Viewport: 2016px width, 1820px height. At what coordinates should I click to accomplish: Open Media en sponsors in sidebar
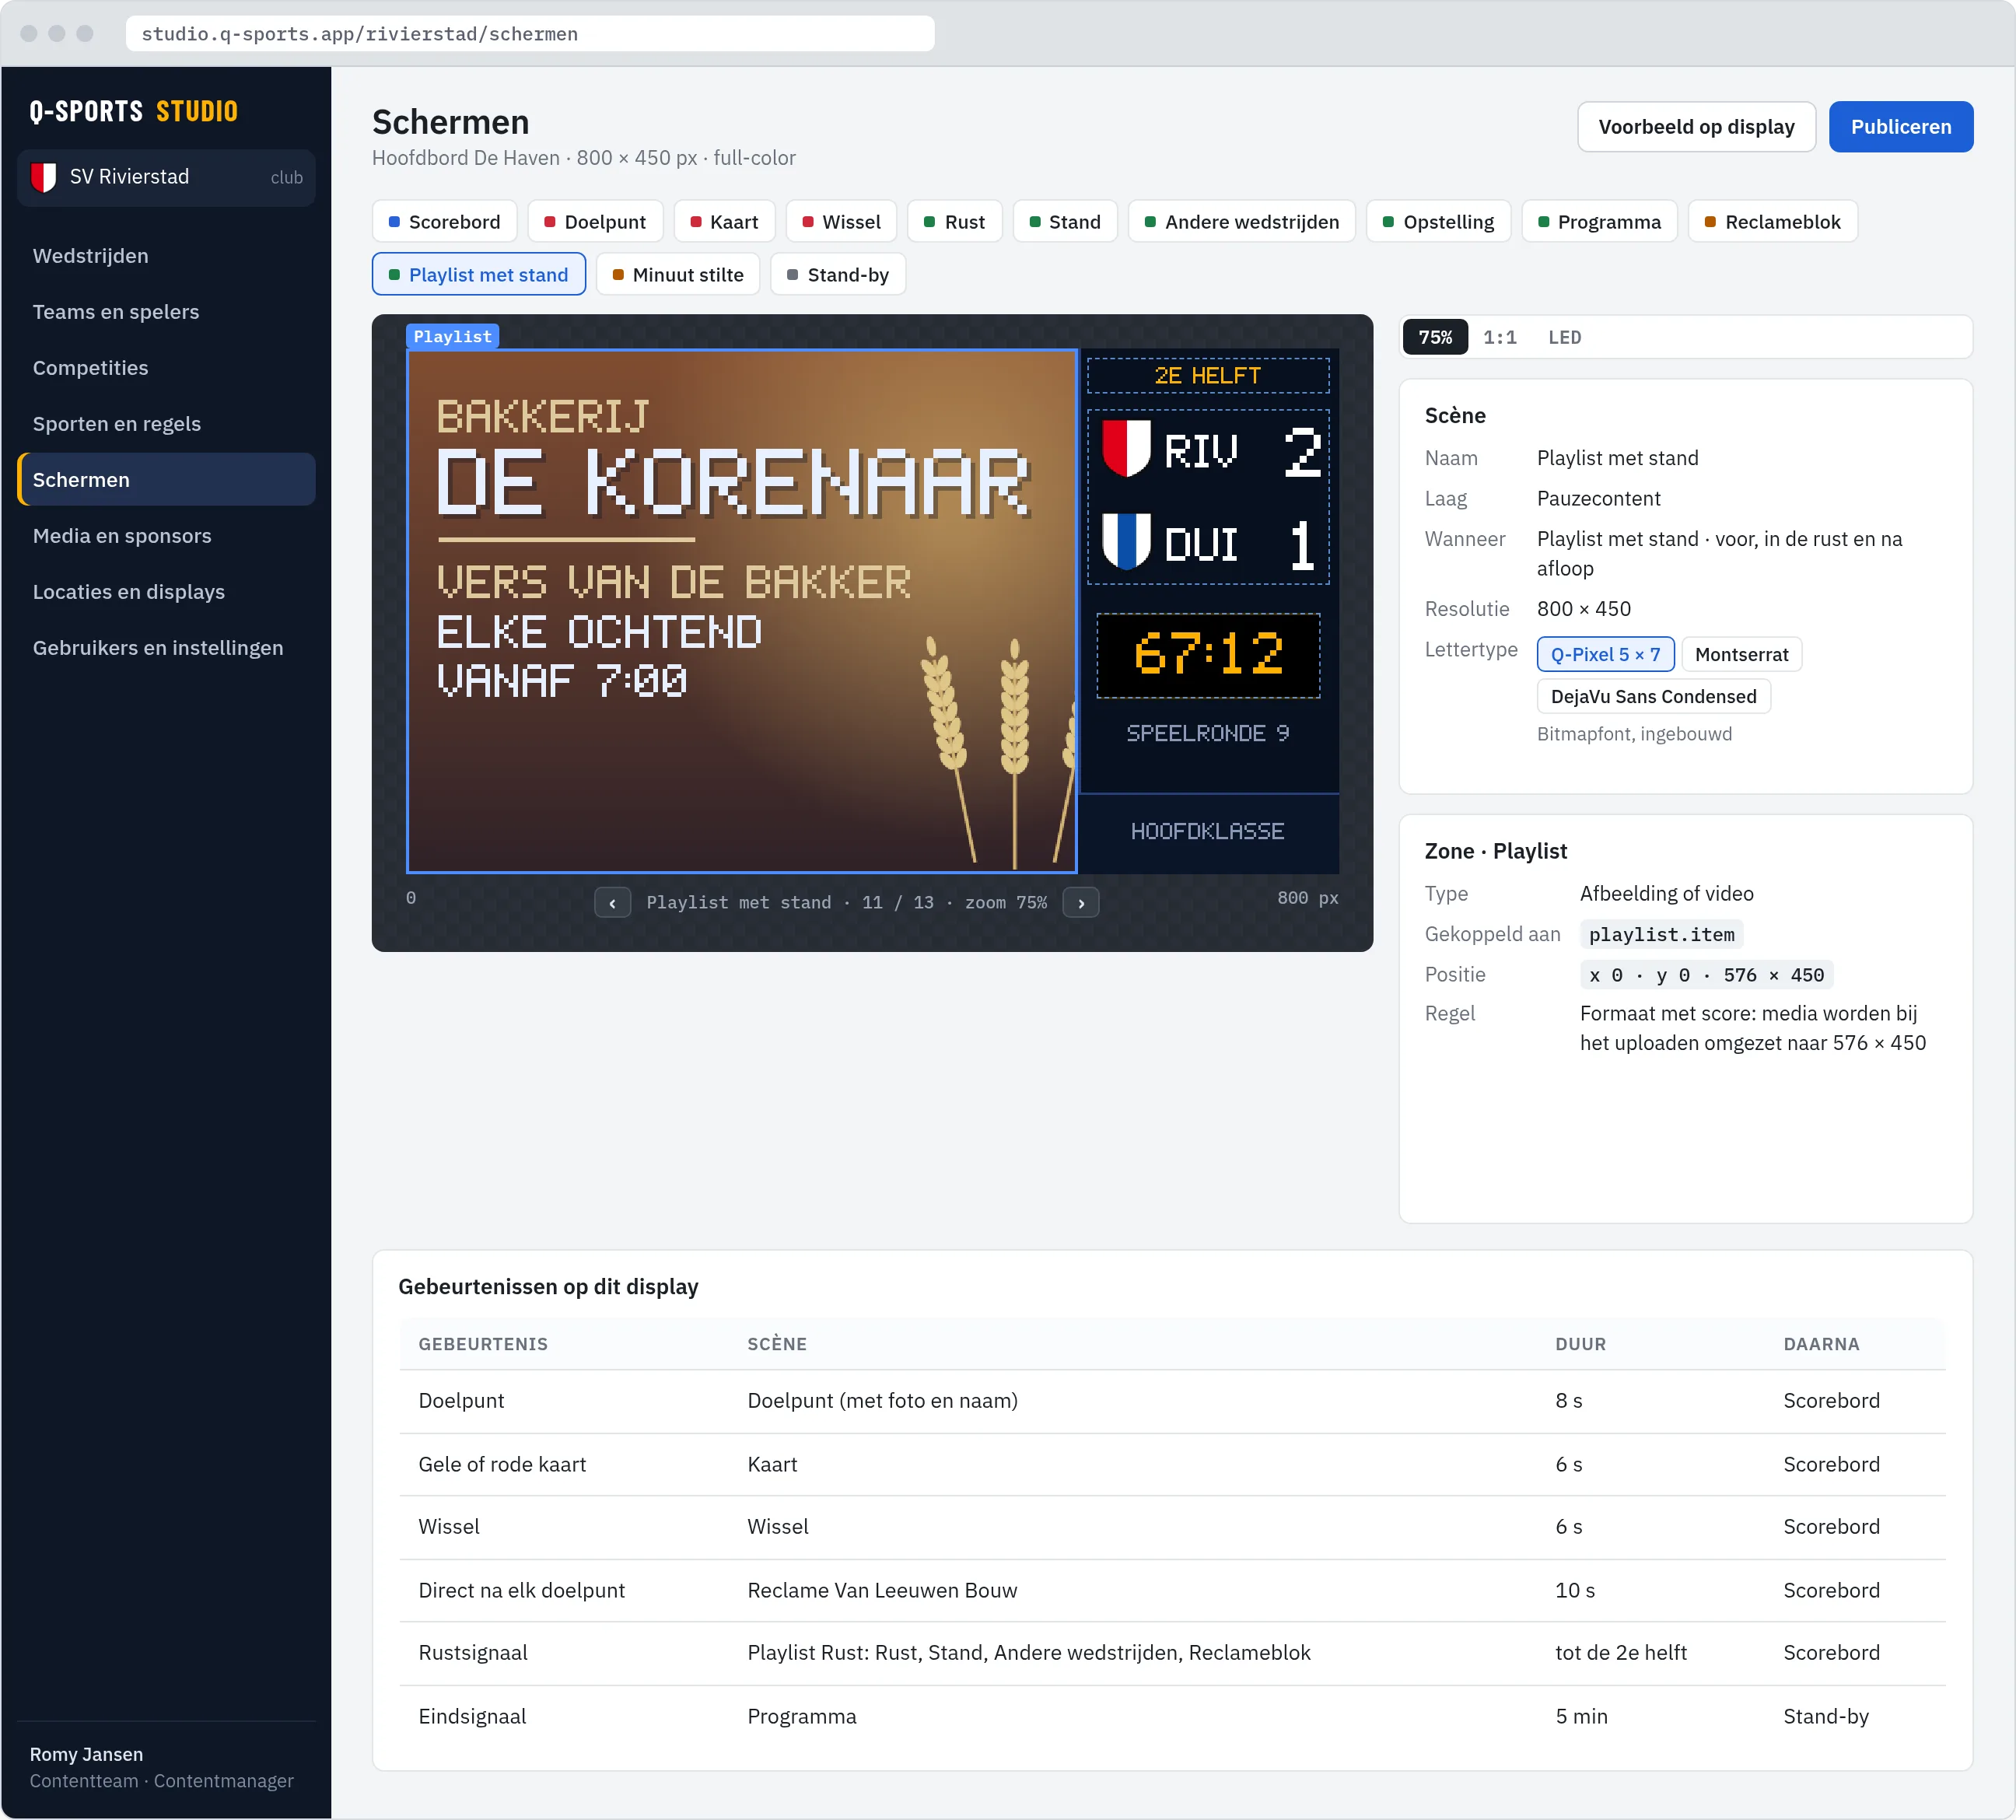(166, 536)
